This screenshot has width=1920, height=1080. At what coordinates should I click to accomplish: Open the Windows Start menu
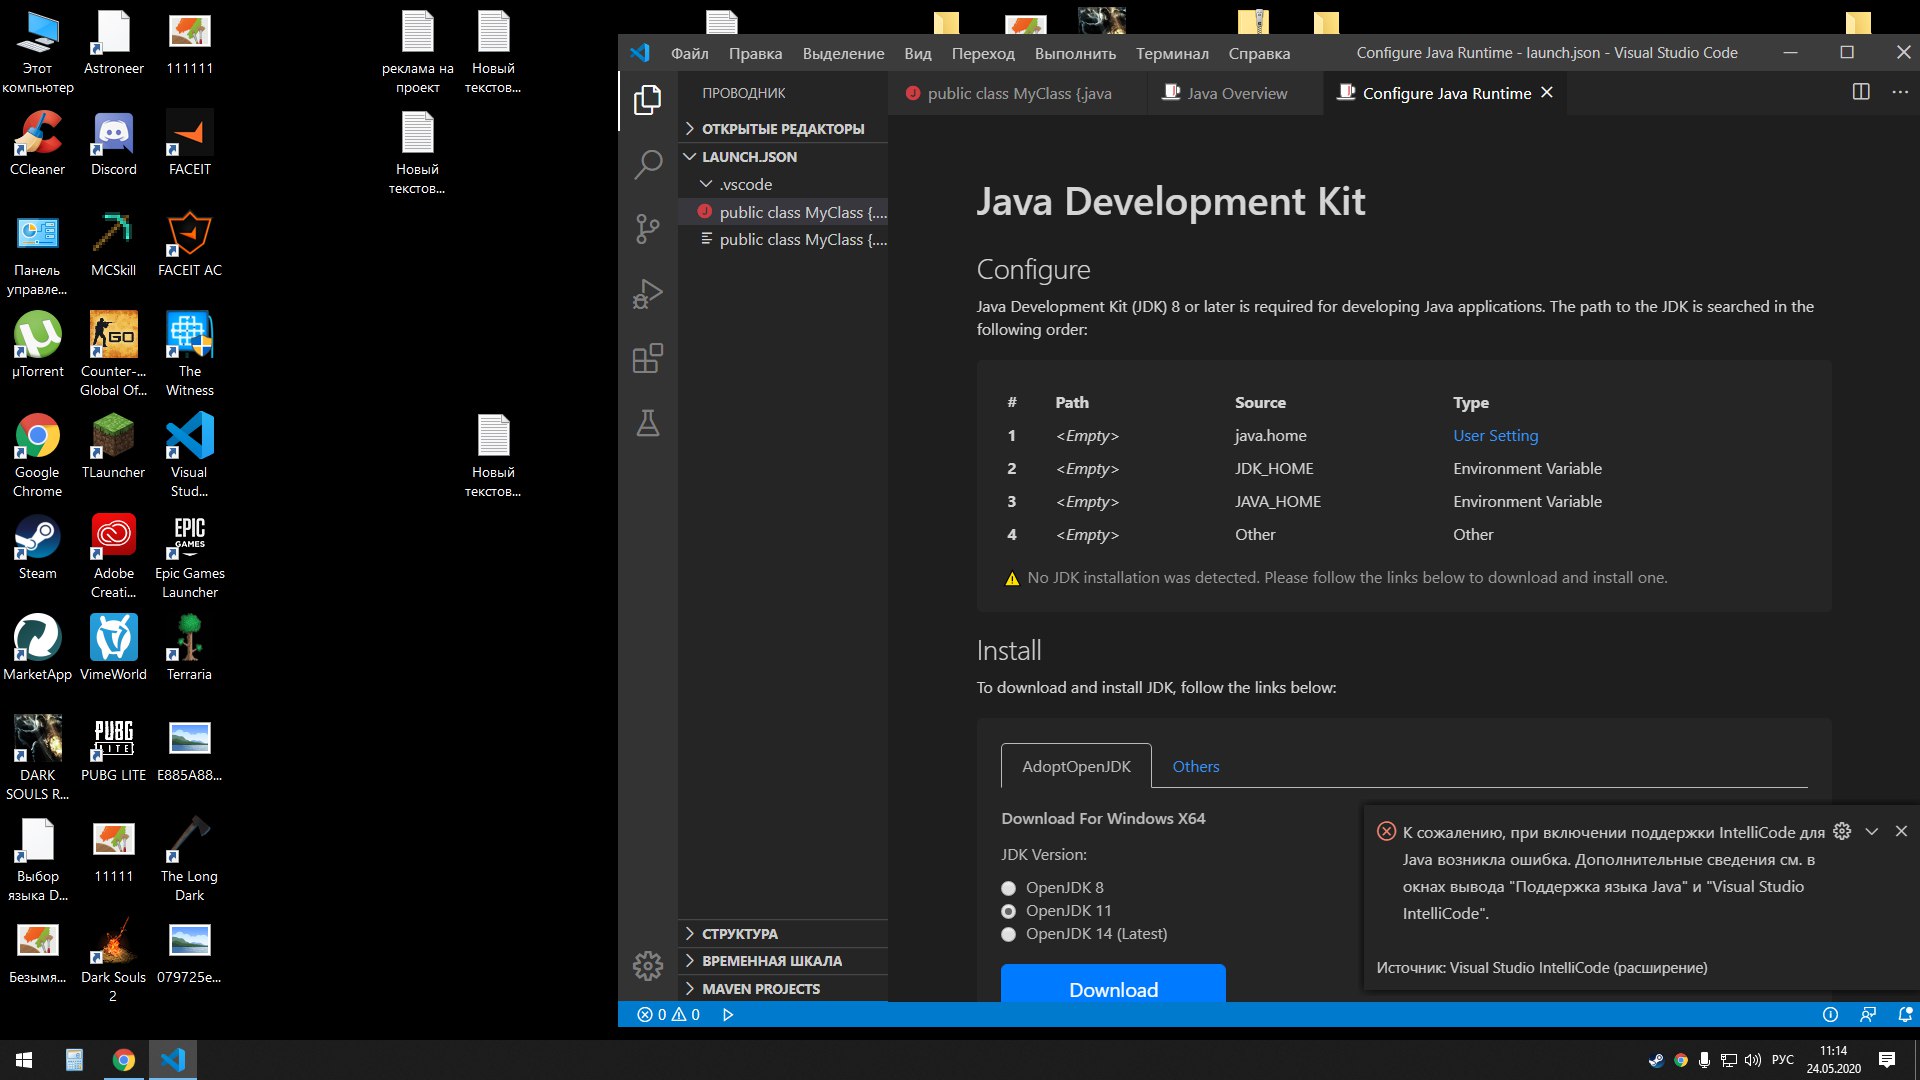point(24,1060)
